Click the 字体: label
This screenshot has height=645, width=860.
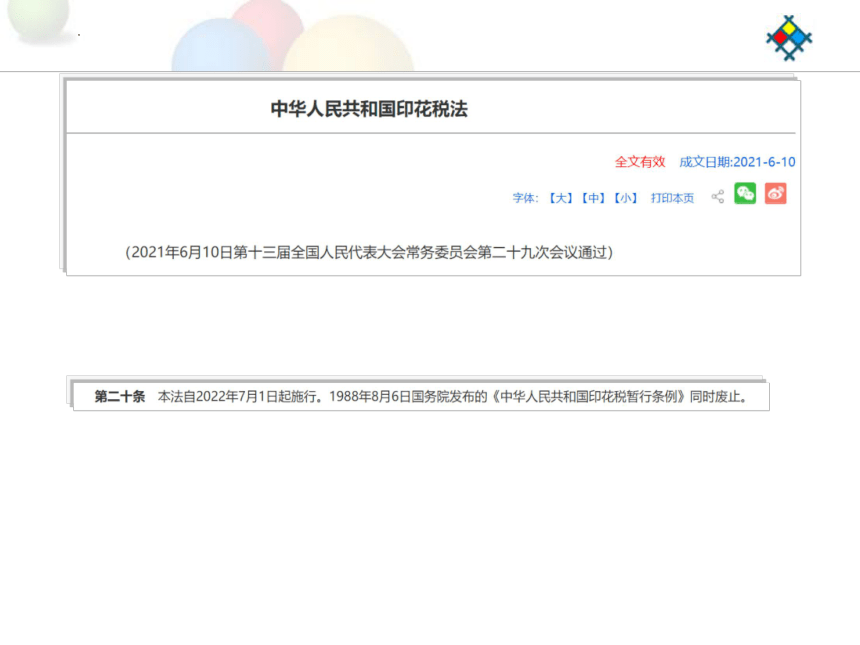(525, 198)
